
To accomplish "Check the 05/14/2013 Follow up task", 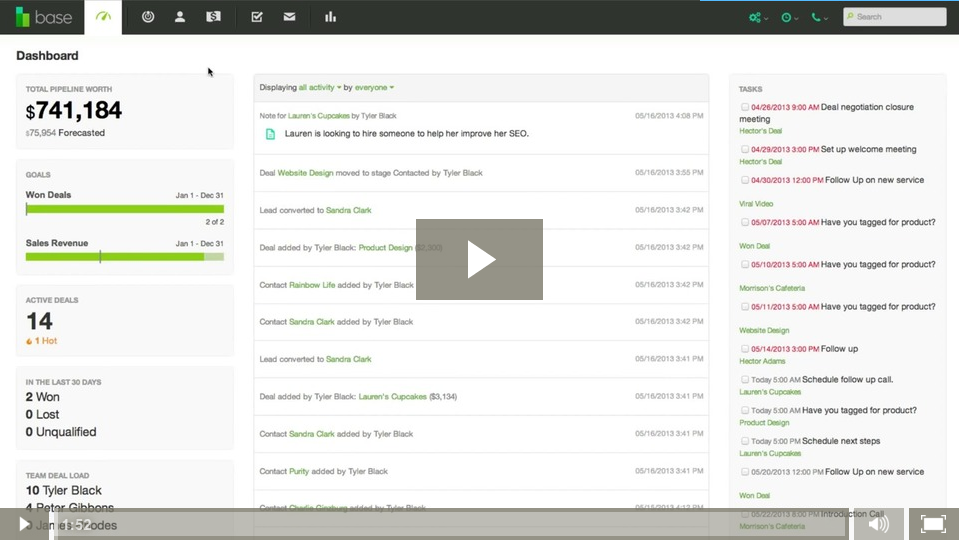I will pos(744,349).
